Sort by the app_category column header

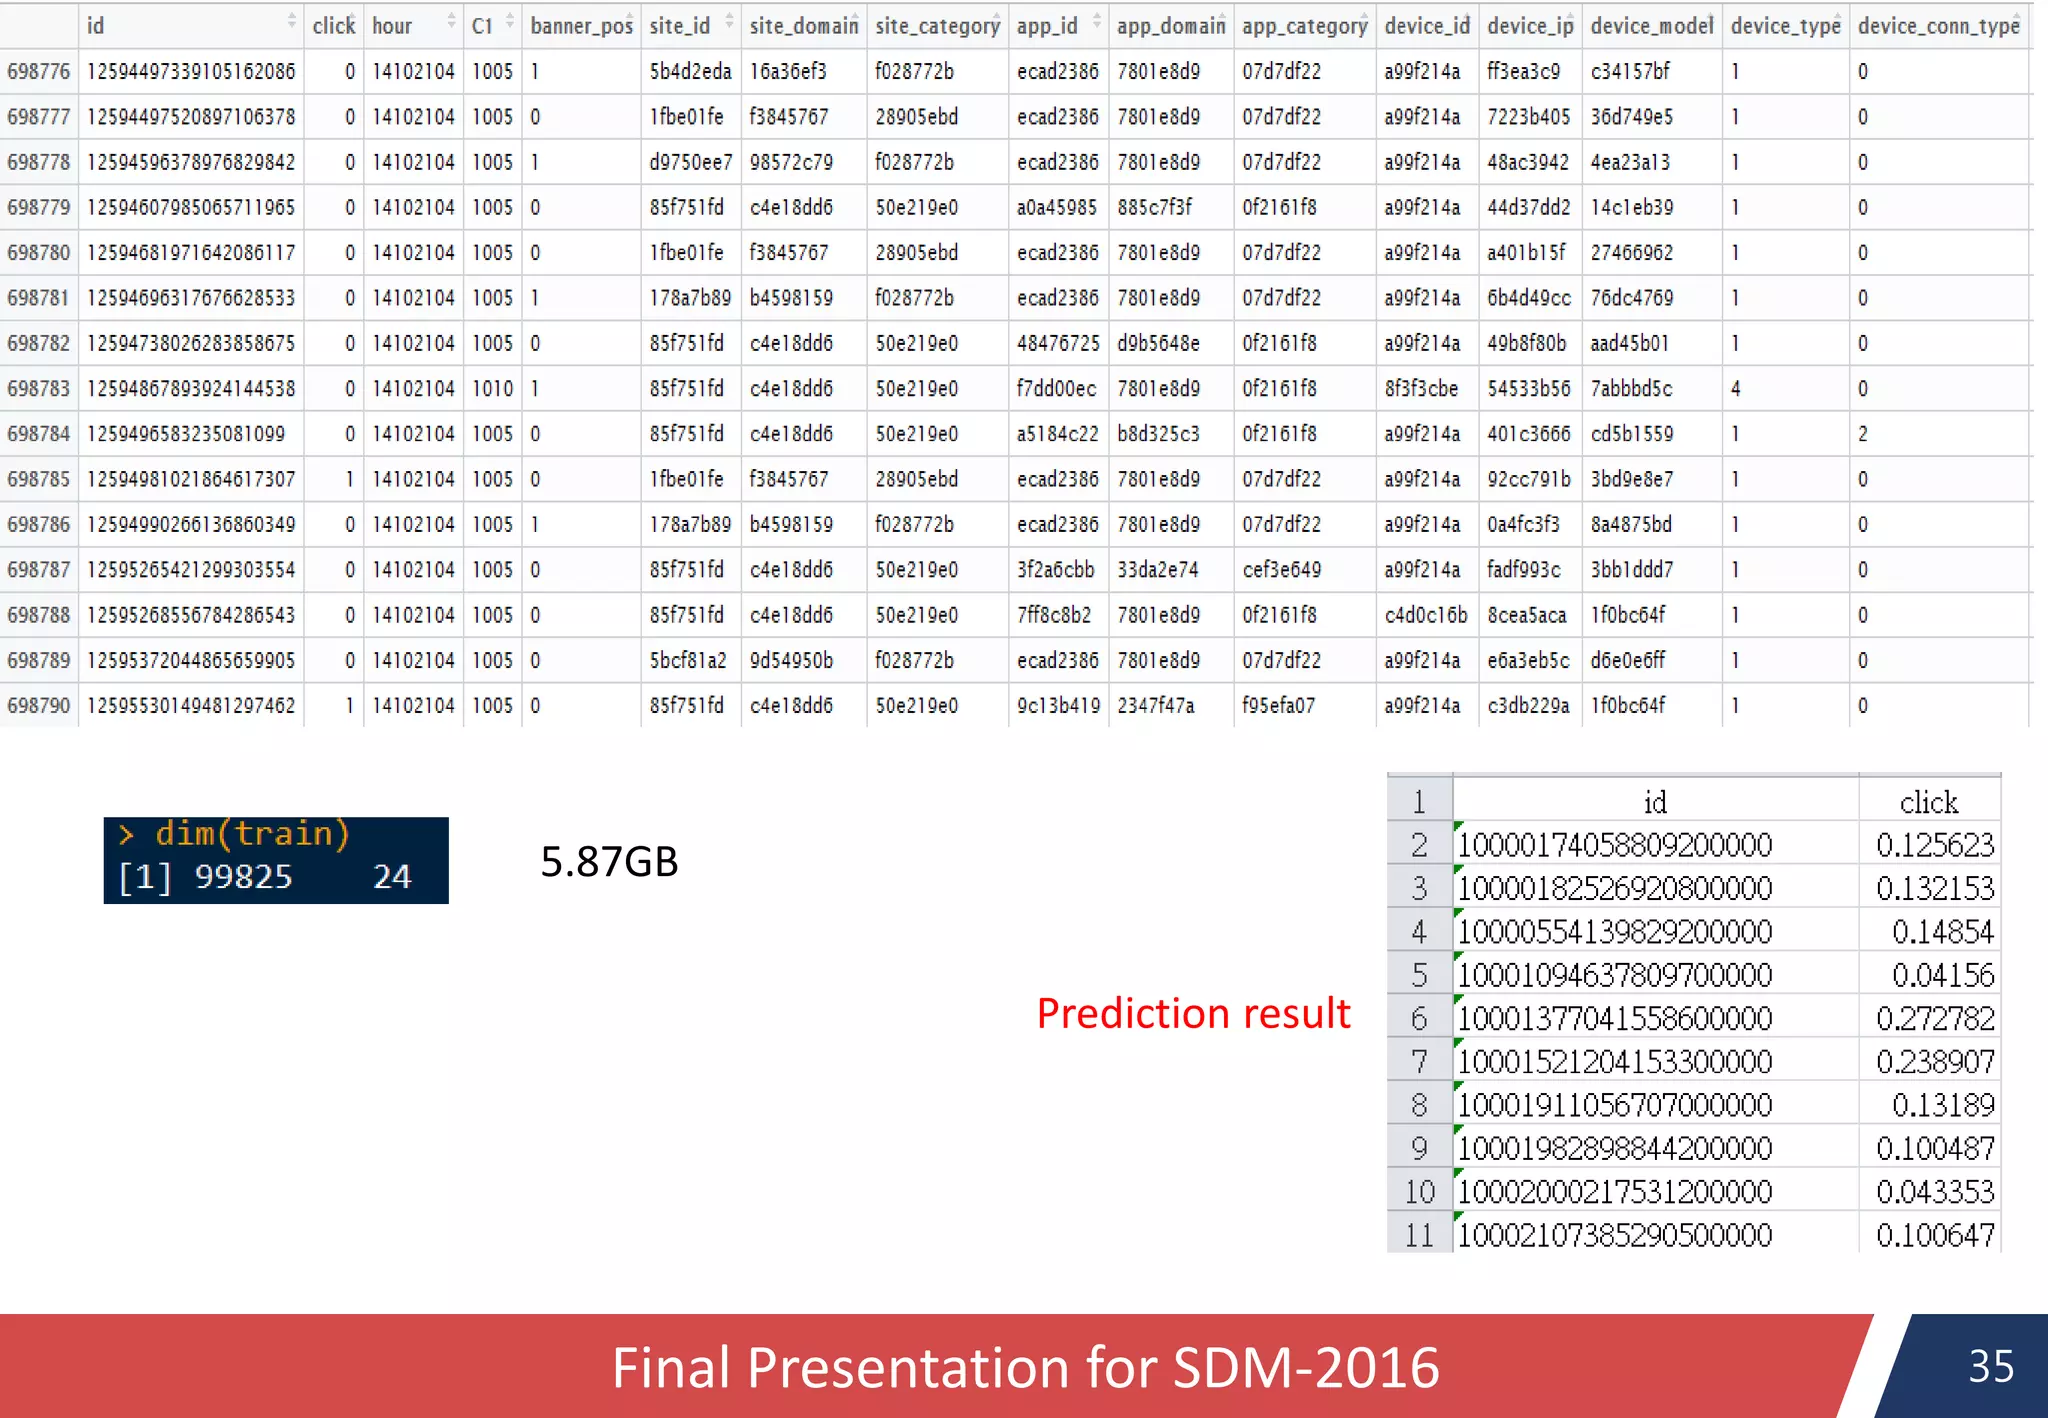(x=1305, y=26)
